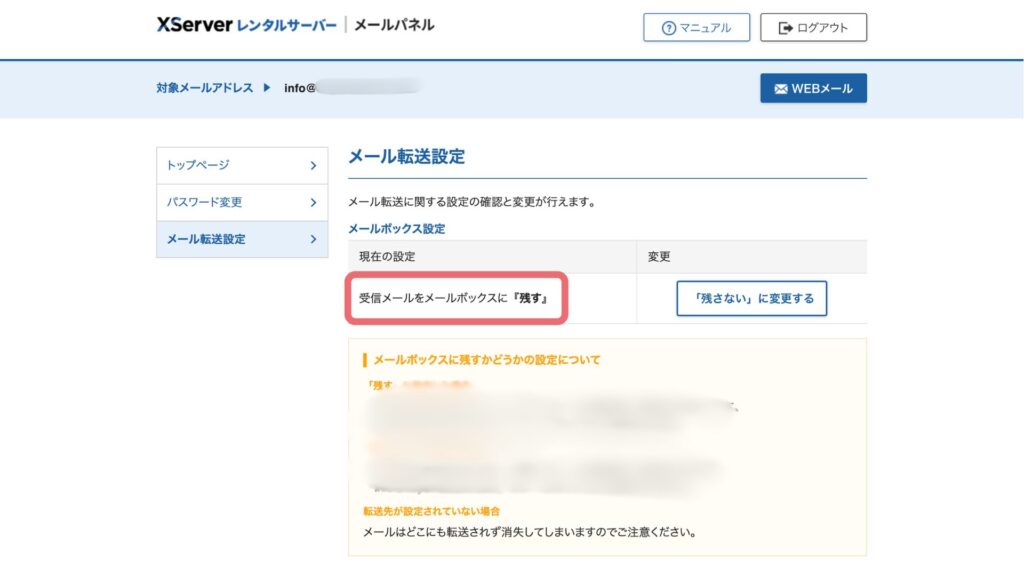The height and width of the screenshot is (576, 1024).
Task: Click the メールパネル title text
Action: click(394, 26)
